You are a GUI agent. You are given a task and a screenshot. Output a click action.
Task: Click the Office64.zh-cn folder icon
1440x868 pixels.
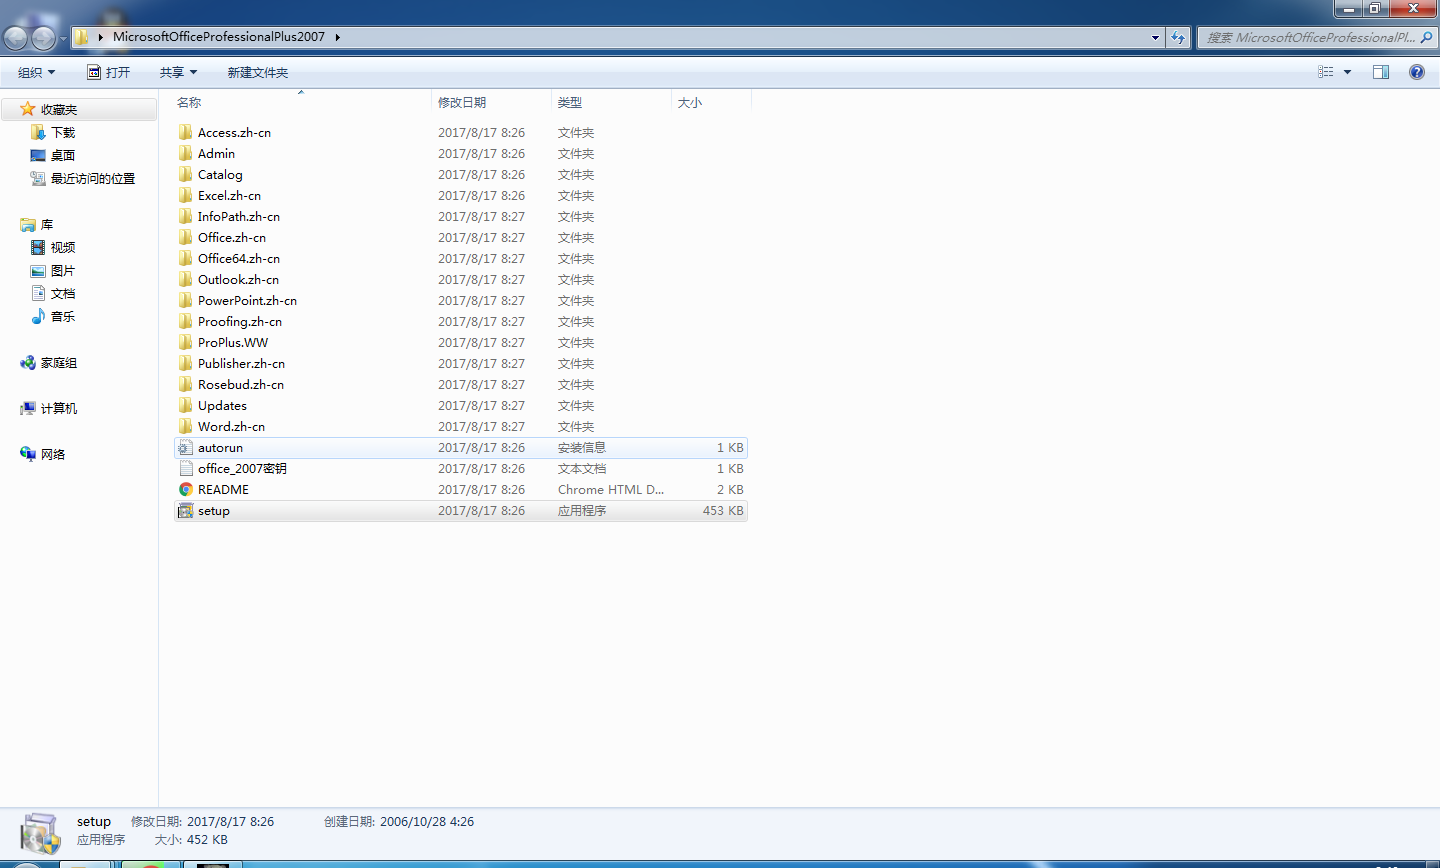(186, 258)
